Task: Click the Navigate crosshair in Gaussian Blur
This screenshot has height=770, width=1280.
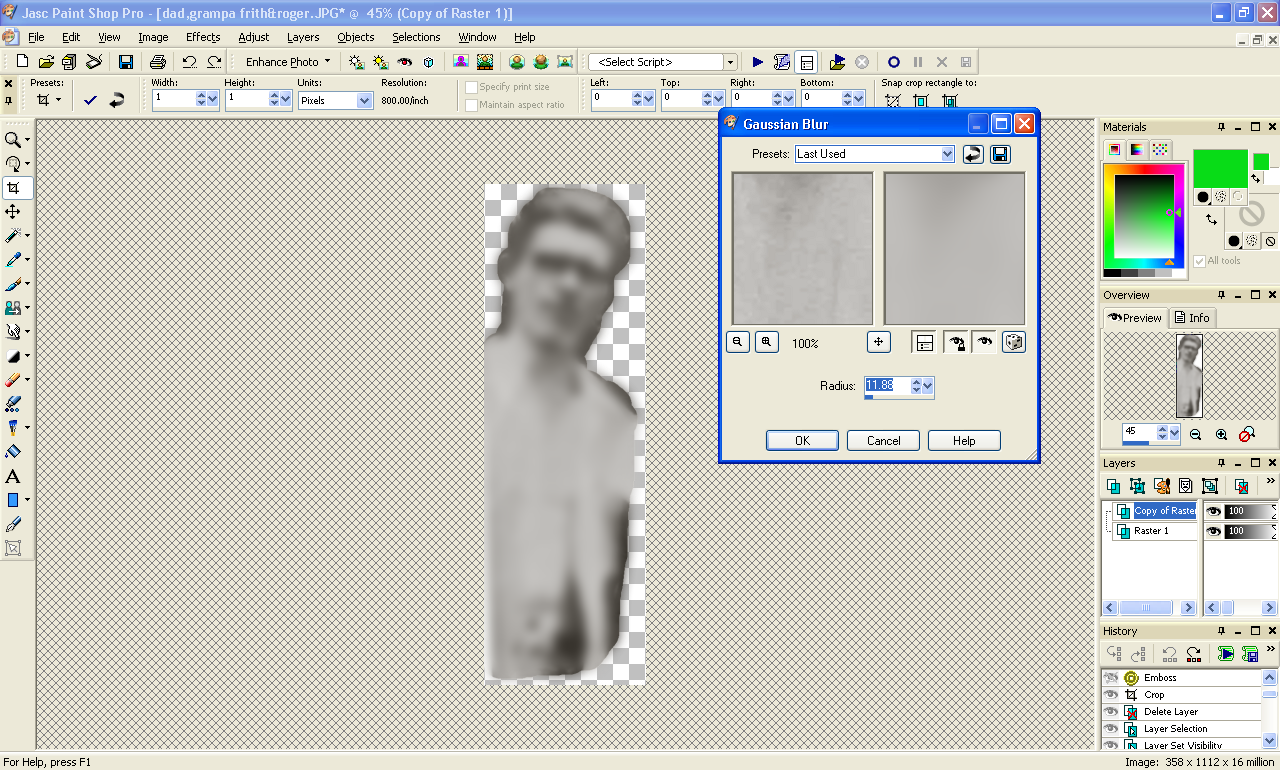Action: point(878,342)
